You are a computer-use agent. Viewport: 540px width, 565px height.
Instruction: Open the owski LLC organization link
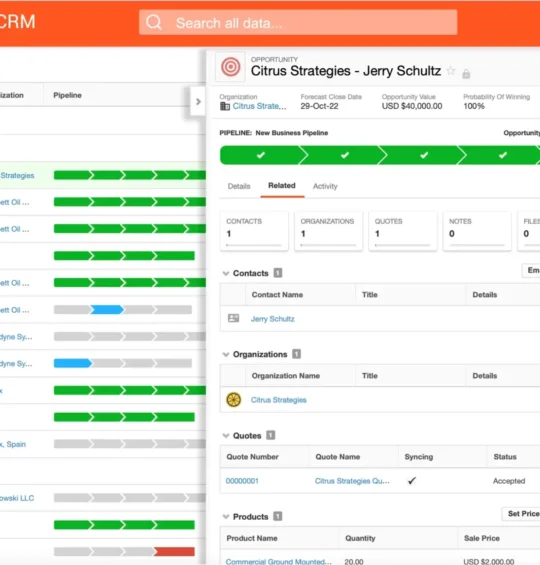point(17,498)
